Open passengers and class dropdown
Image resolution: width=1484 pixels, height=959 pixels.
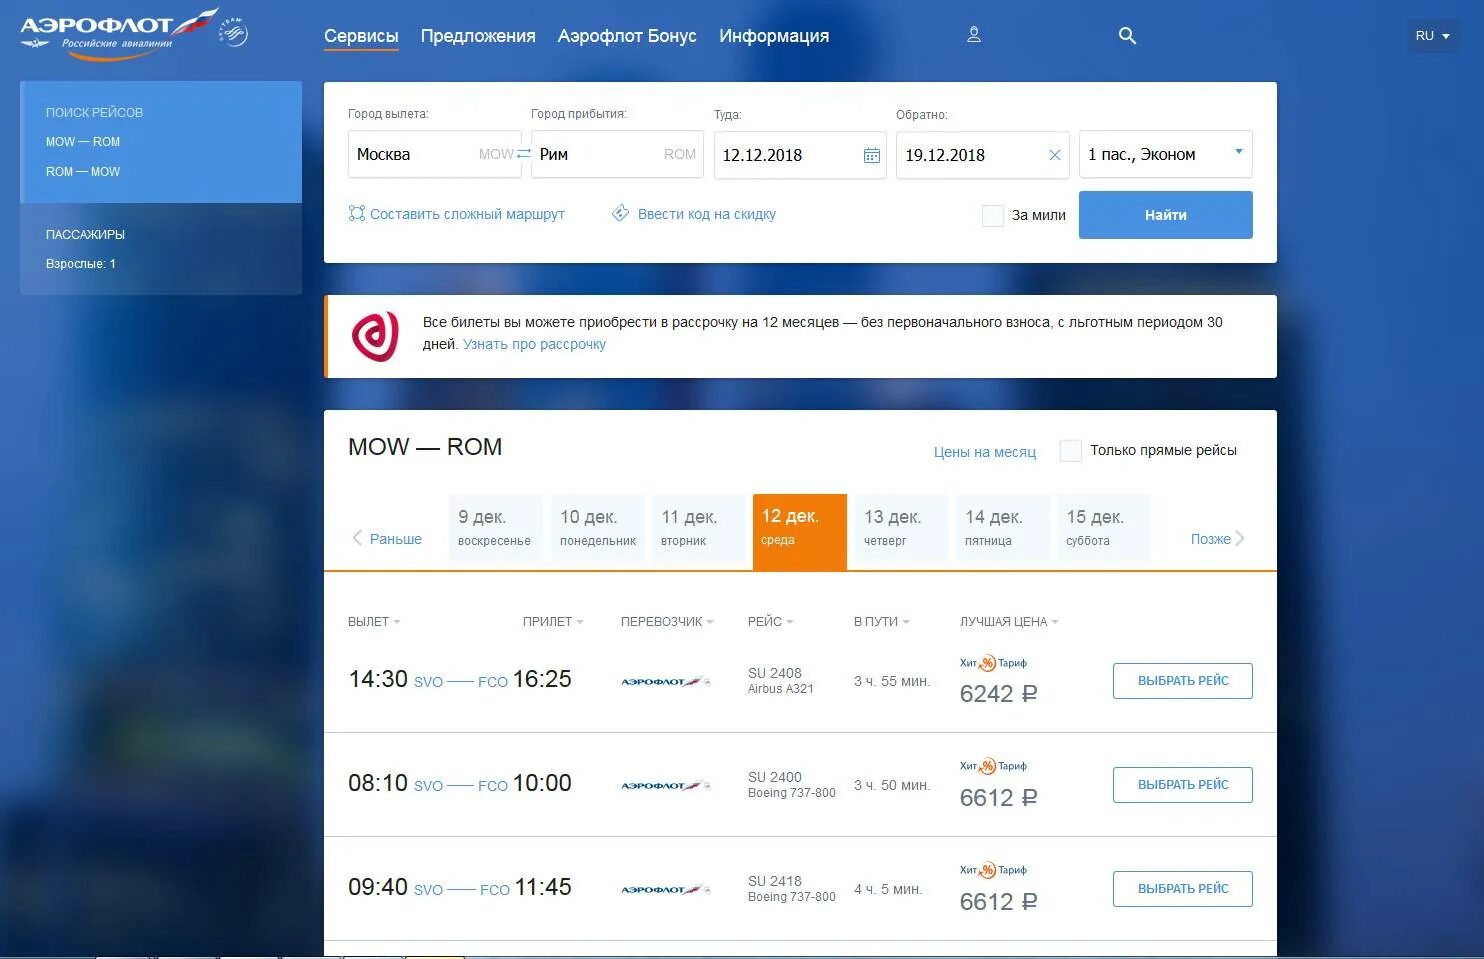(x=1166, y=155)
